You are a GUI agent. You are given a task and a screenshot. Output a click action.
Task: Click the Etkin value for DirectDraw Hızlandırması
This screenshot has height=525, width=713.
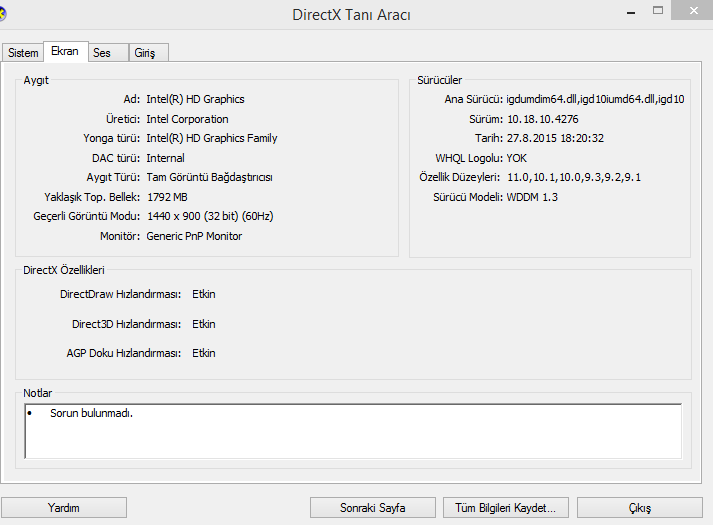(x=204, y=294)
